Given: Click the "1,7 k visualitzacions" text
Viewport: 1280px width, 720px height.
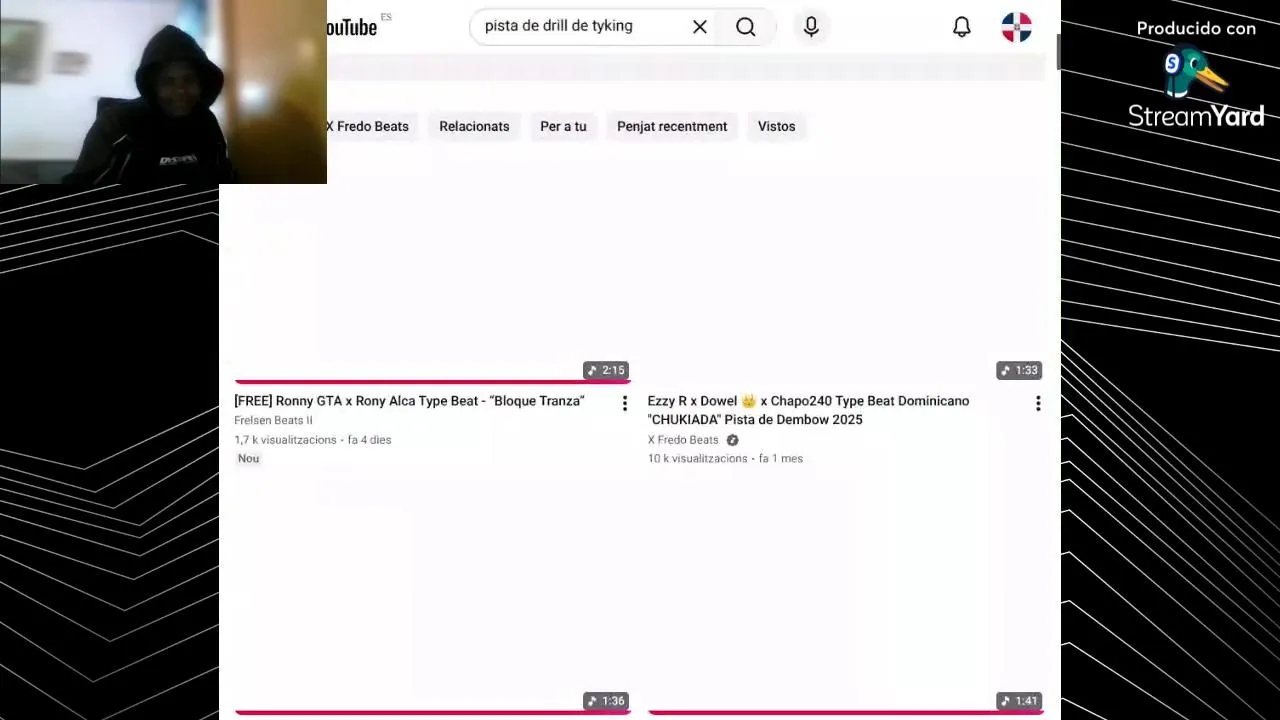Looking at the screenshot, I should [285, 440].
